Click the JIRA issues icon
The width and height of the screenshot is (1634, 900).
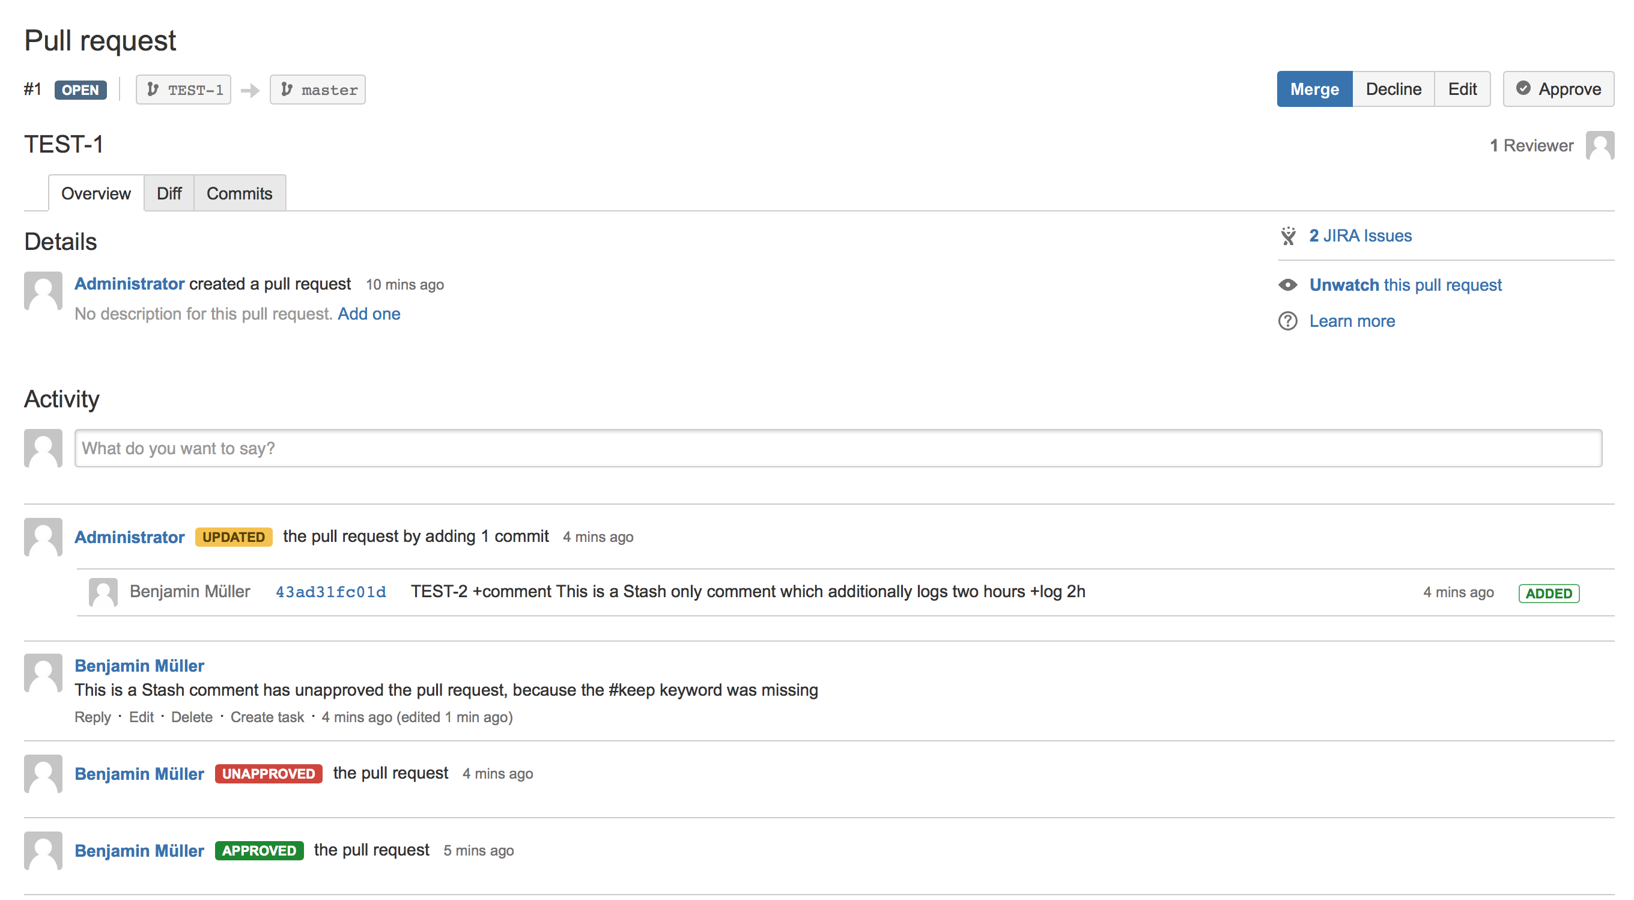(x=1288, y=236)
